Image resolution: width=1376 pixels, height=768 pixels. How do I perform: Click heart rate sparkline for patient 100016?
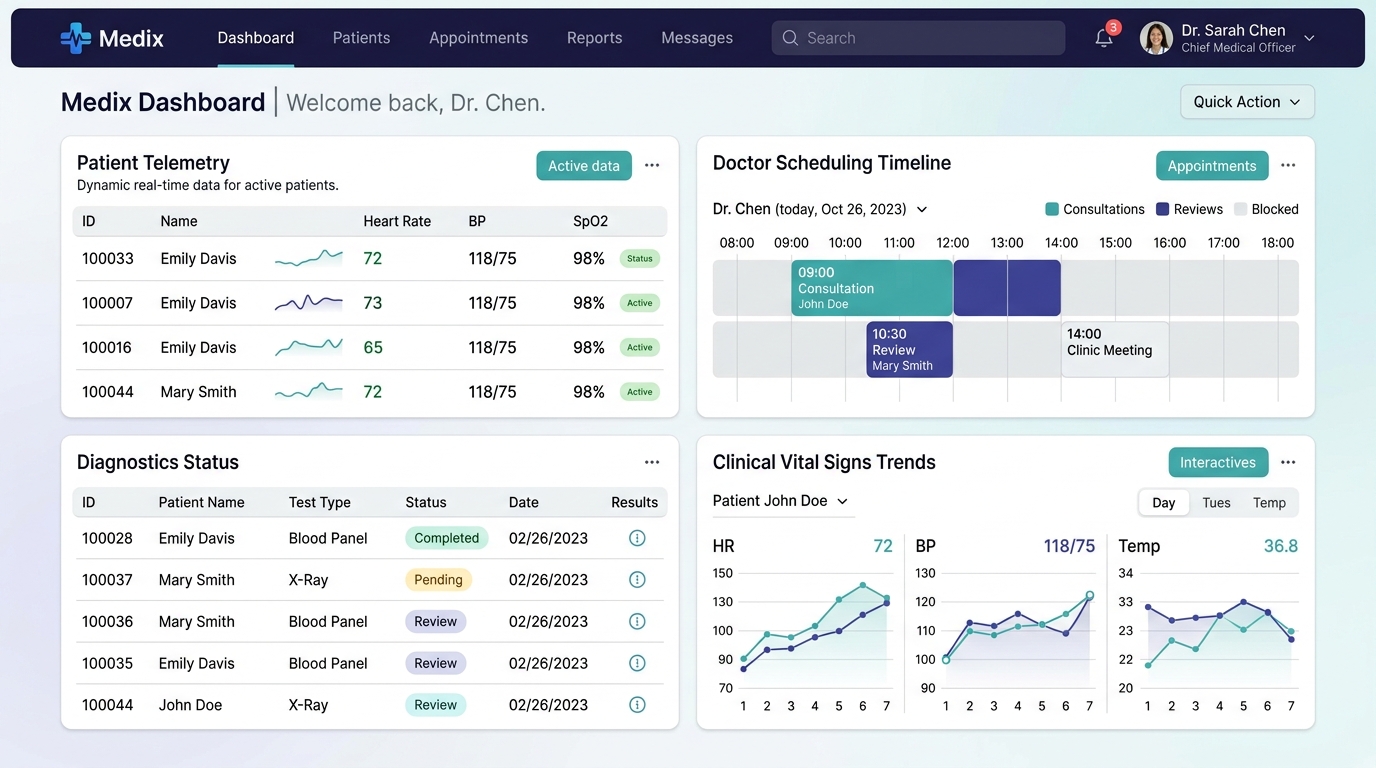(309, 347)
